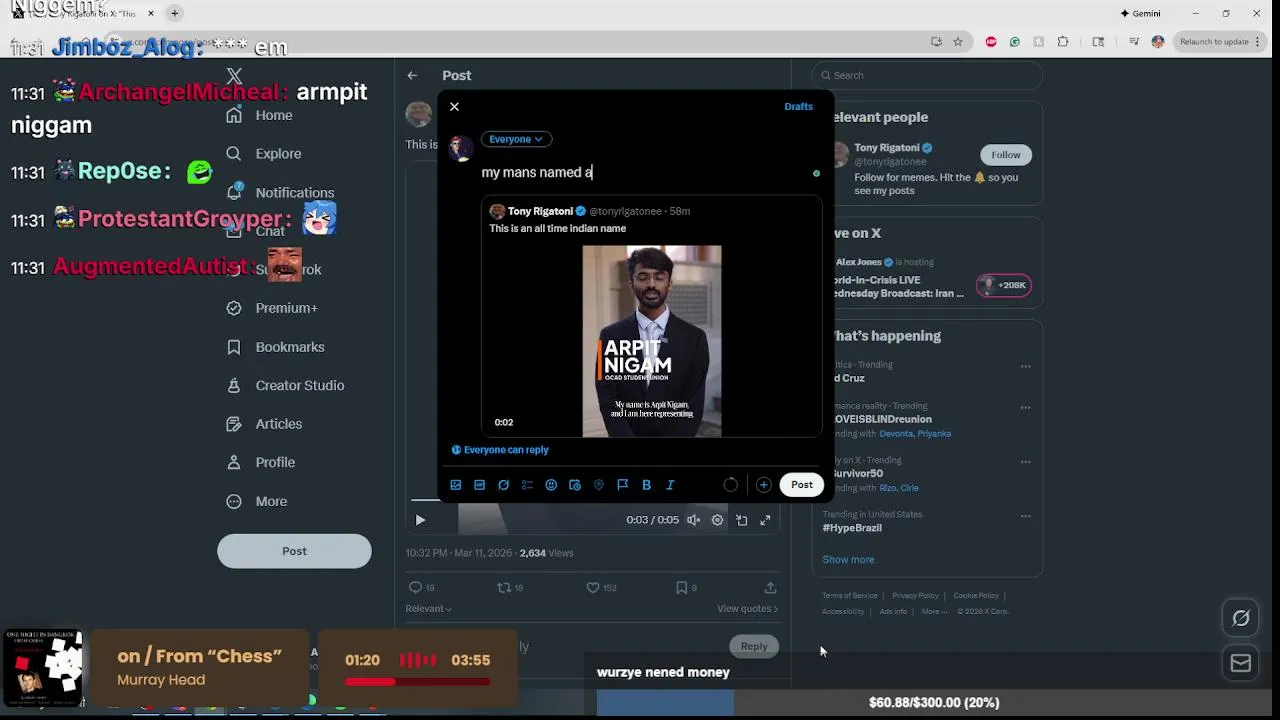Toggle italic text formatting
This screenshot has height=720, width=1280.
point(670,485)
